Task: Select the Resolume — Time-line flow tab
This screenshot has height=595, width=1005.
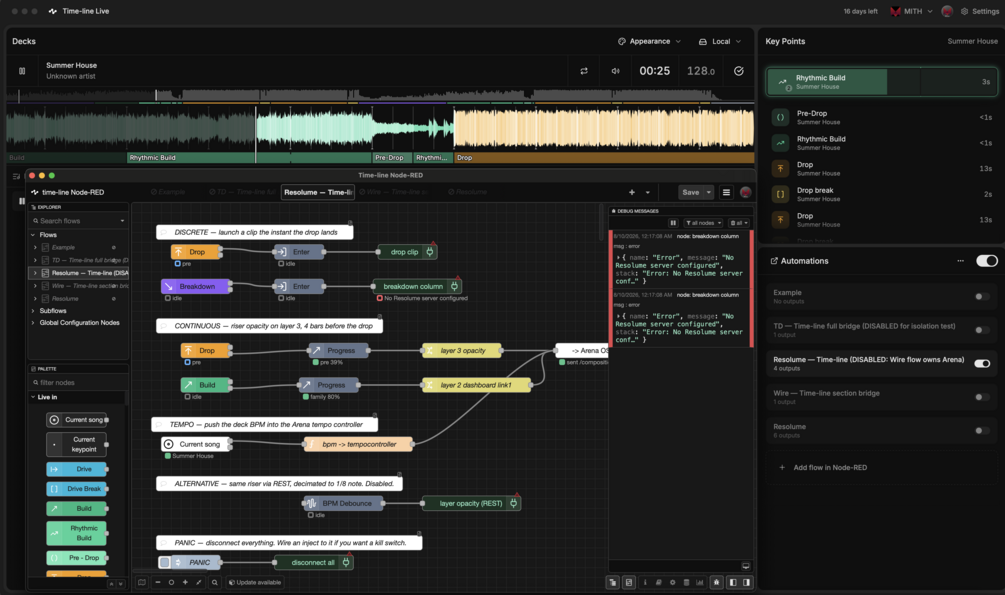Action: coord(318,192)
